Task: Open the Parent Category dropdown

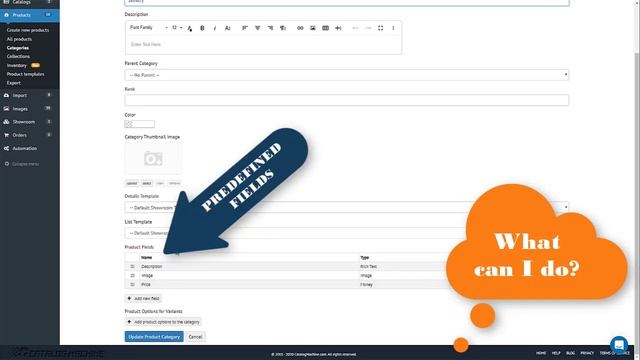Action: coord(347,75)
